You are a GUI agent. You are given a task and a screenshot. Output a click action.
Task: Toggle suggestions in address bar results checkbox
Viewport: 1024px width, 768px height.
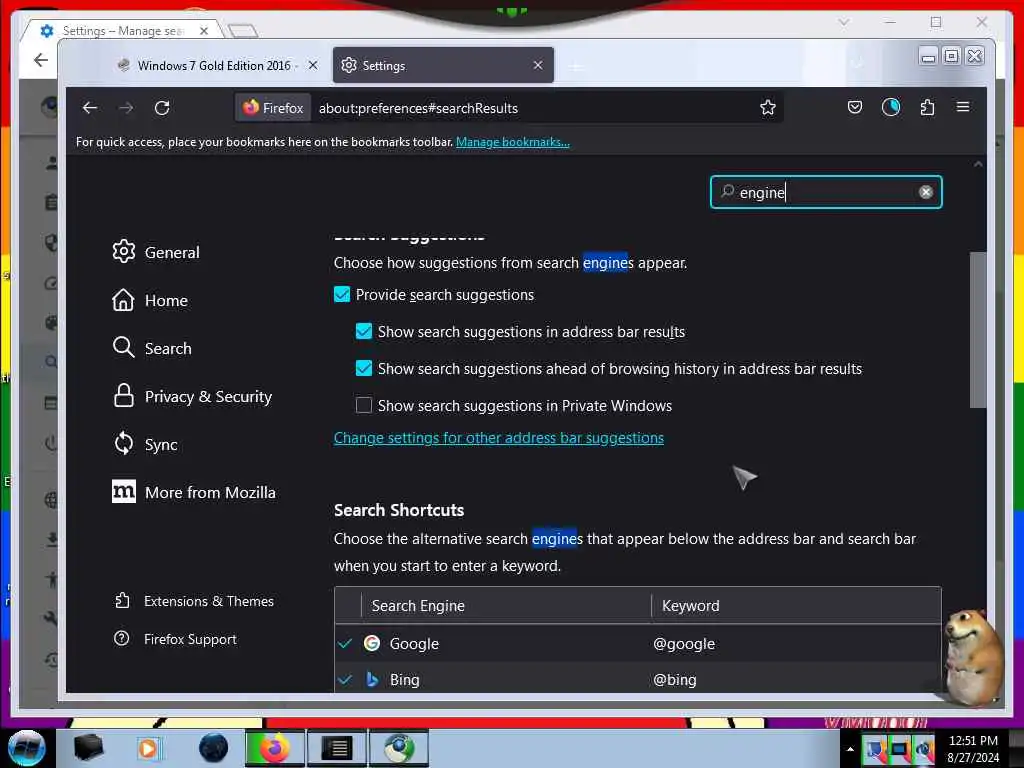click(x=364, y=331)
